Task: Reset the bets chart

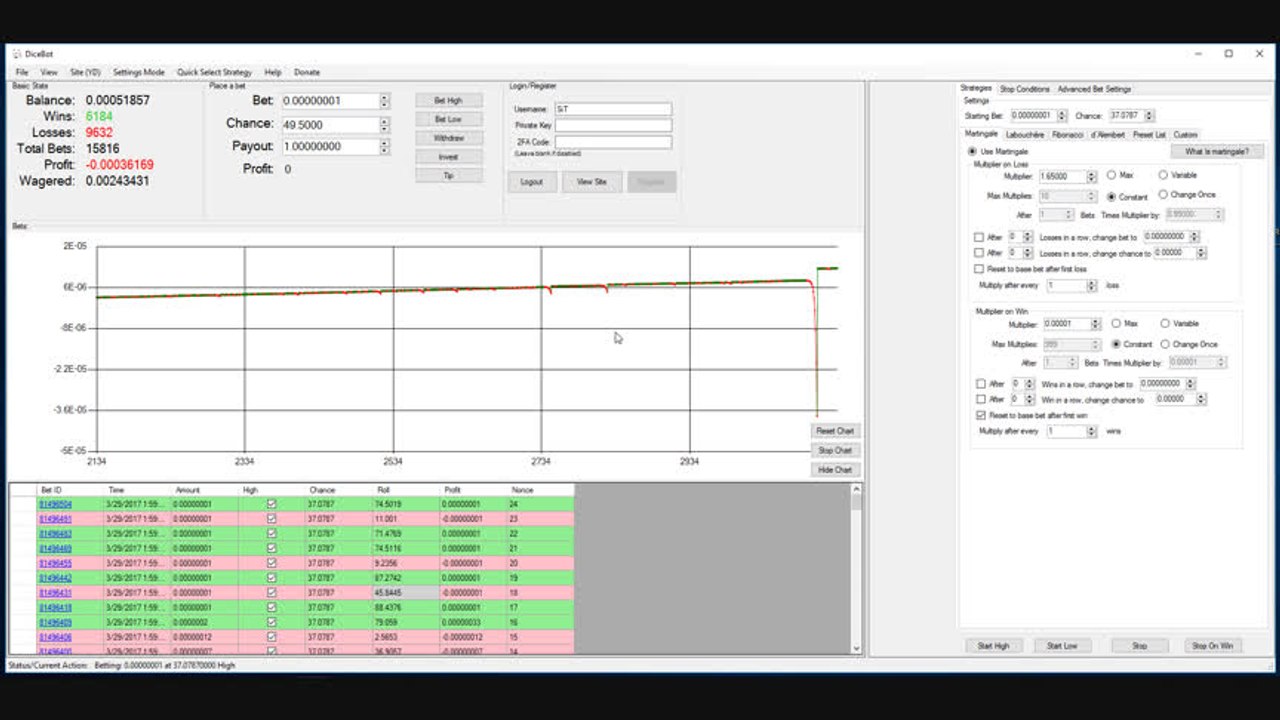Action: pyautogui.click(x=835, y=431)
